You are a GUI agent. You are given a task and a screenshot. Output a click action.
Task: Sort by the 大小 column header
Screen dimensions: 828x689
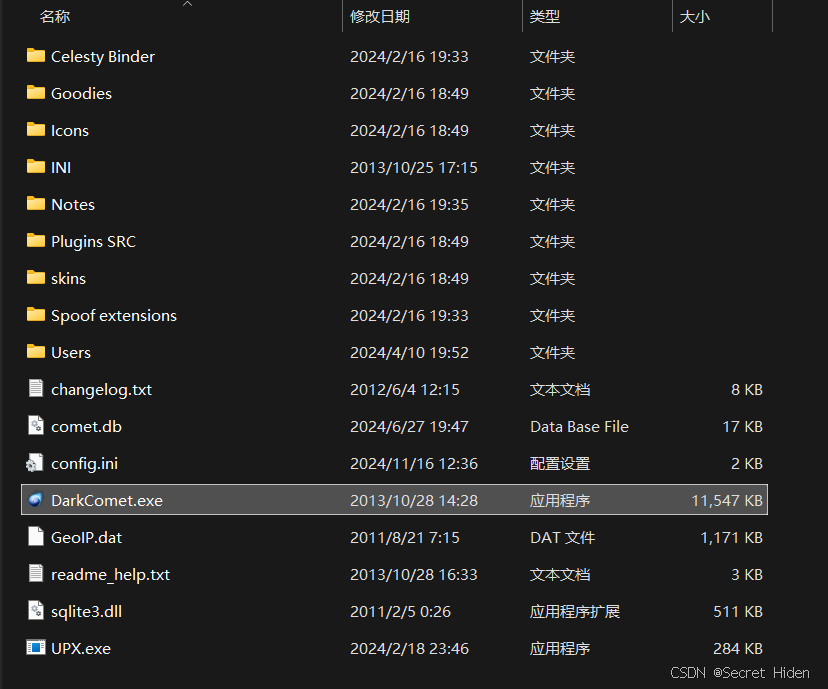(x=694, y=16)
